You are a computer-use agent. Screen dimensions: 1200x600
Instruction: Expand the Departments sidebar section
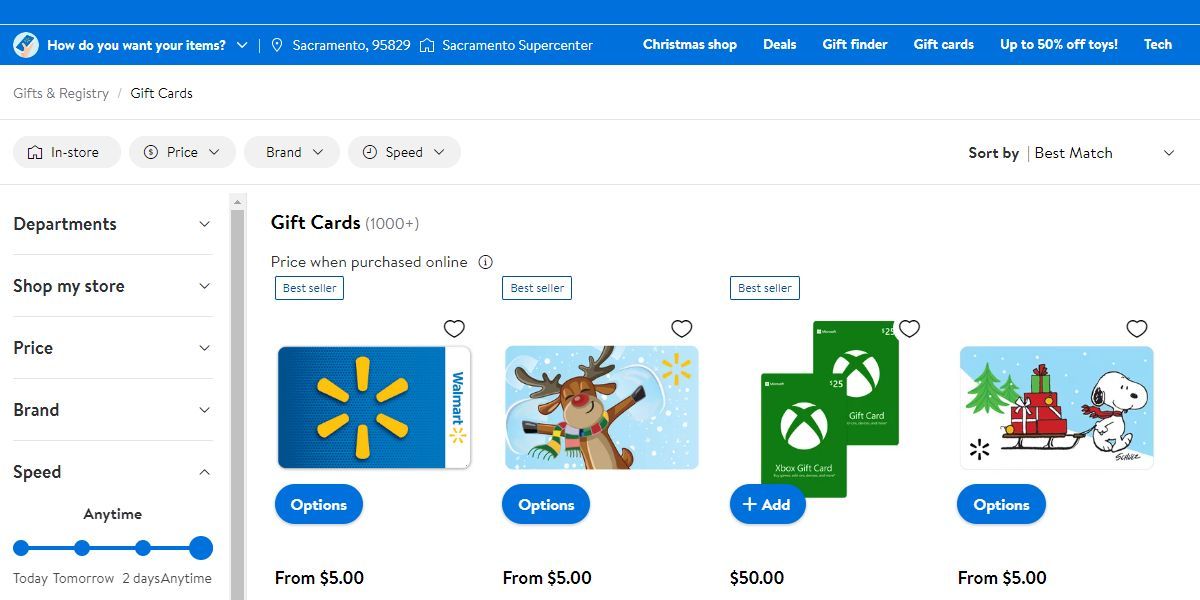tap(112, 224)
